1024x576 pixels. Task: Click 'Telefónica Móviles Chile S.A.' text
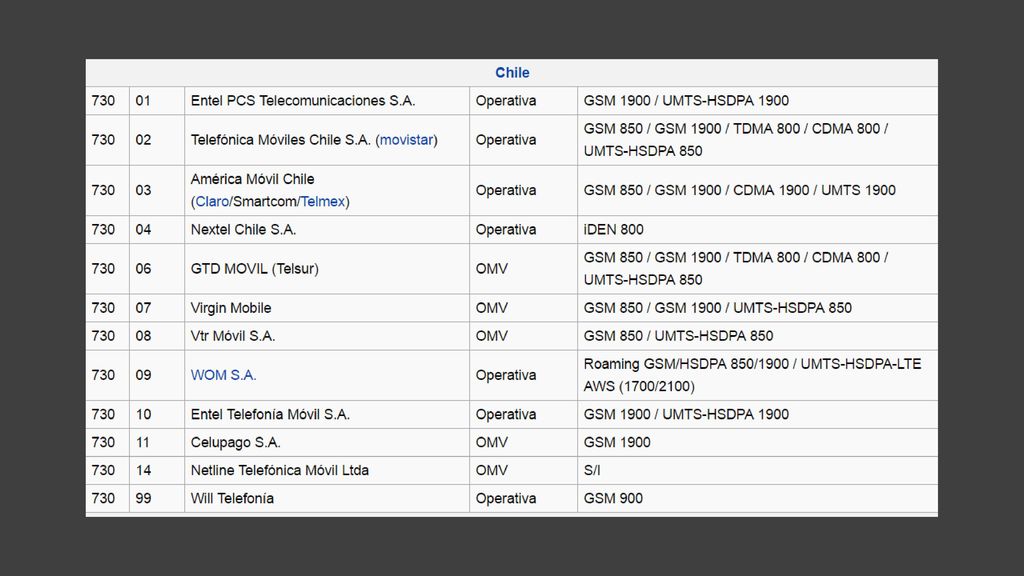coord(281,140)
